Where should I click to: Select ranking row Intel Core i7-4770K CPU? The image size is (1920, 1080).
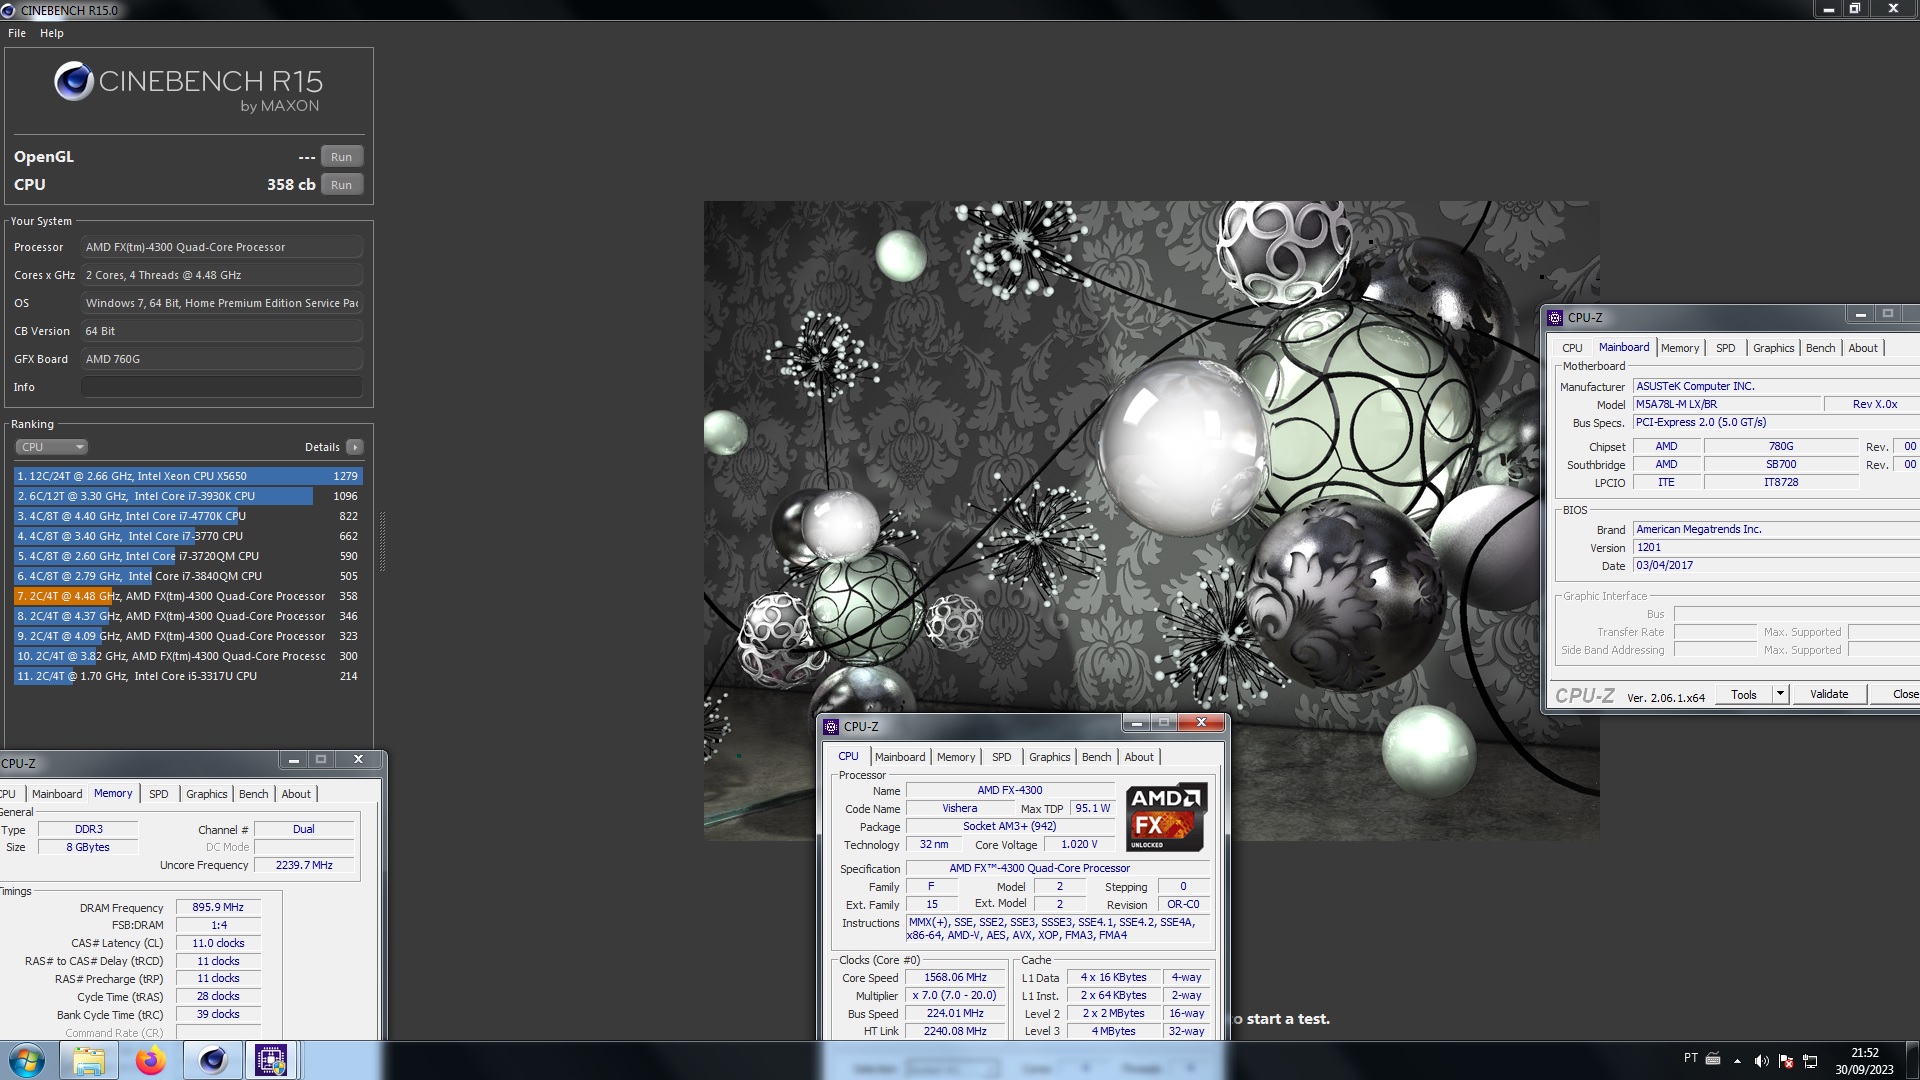[x=188, y=516]
